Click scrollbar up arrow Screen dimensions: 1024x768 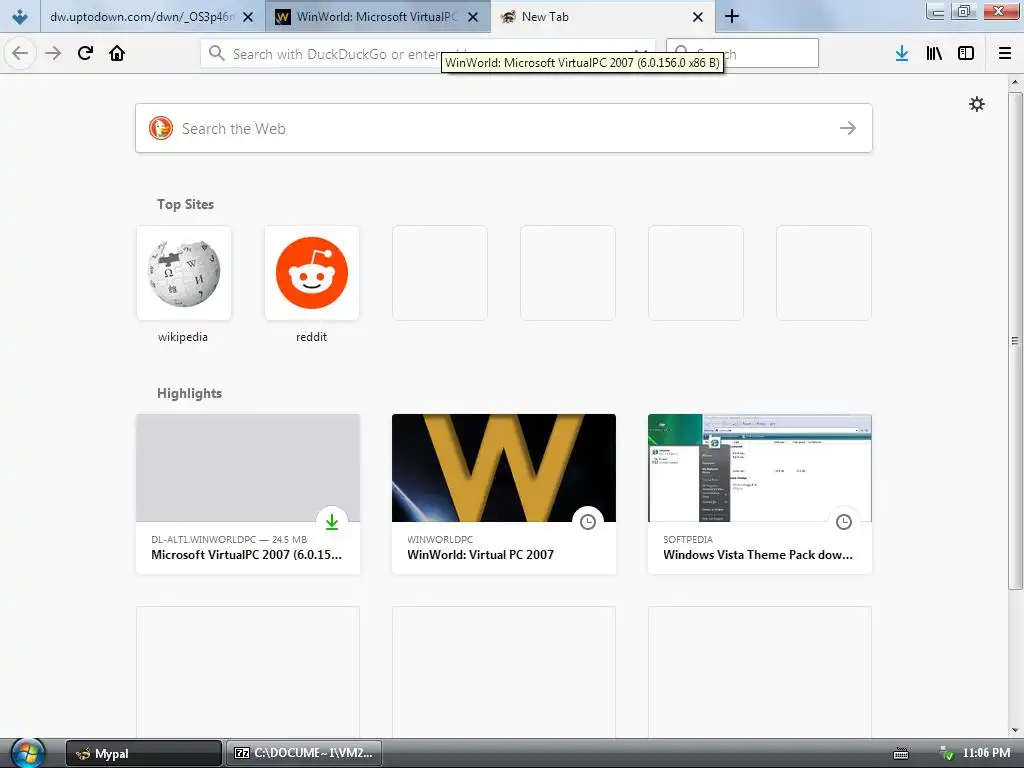(x=1015, y=82)
